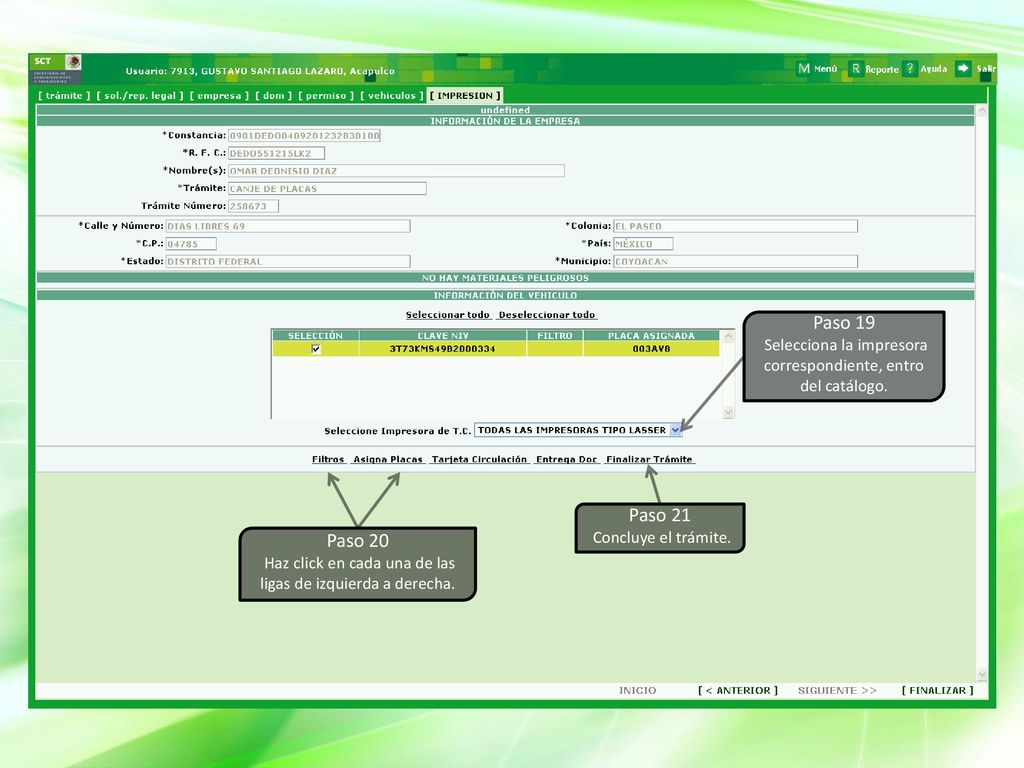
Task: Click the Menú icon in header
Action: (x=804, y=69)
